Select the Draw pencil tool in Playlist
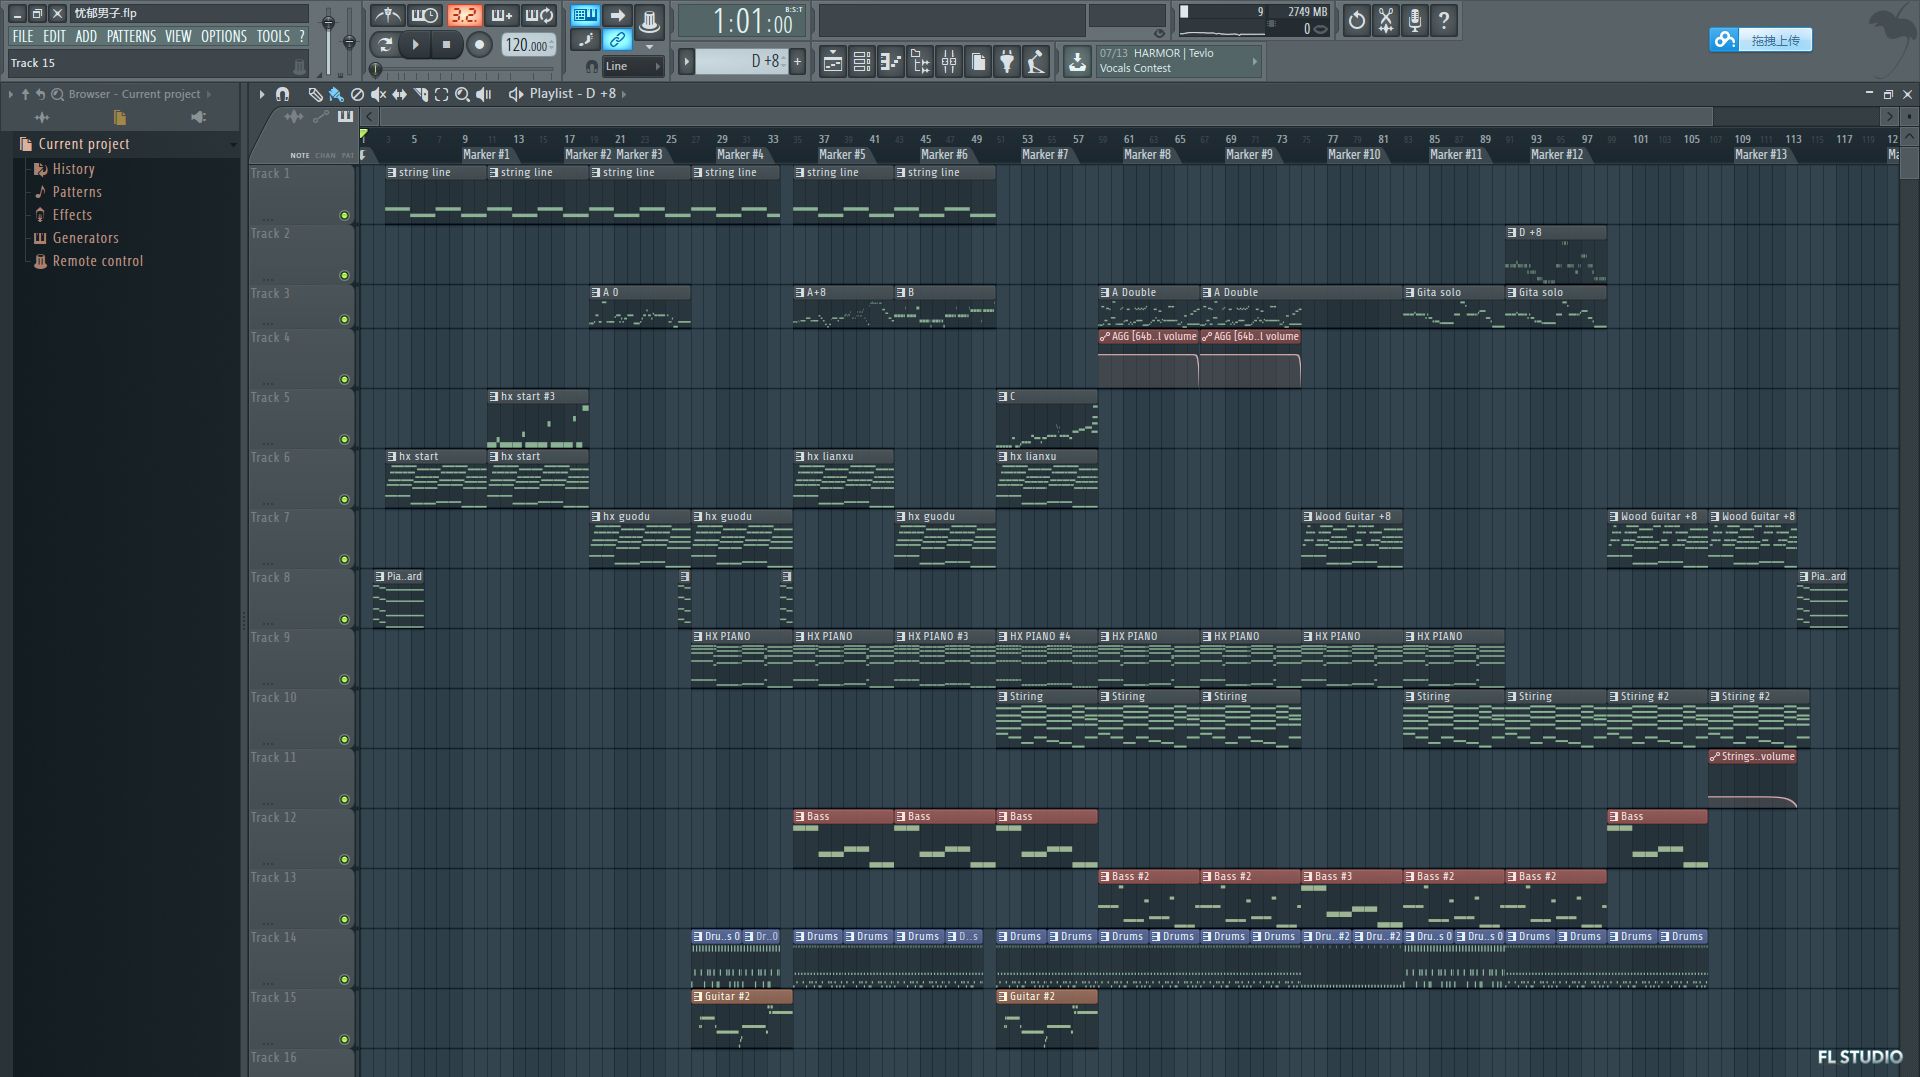Screen dimensions: 1920x1077 315,94
